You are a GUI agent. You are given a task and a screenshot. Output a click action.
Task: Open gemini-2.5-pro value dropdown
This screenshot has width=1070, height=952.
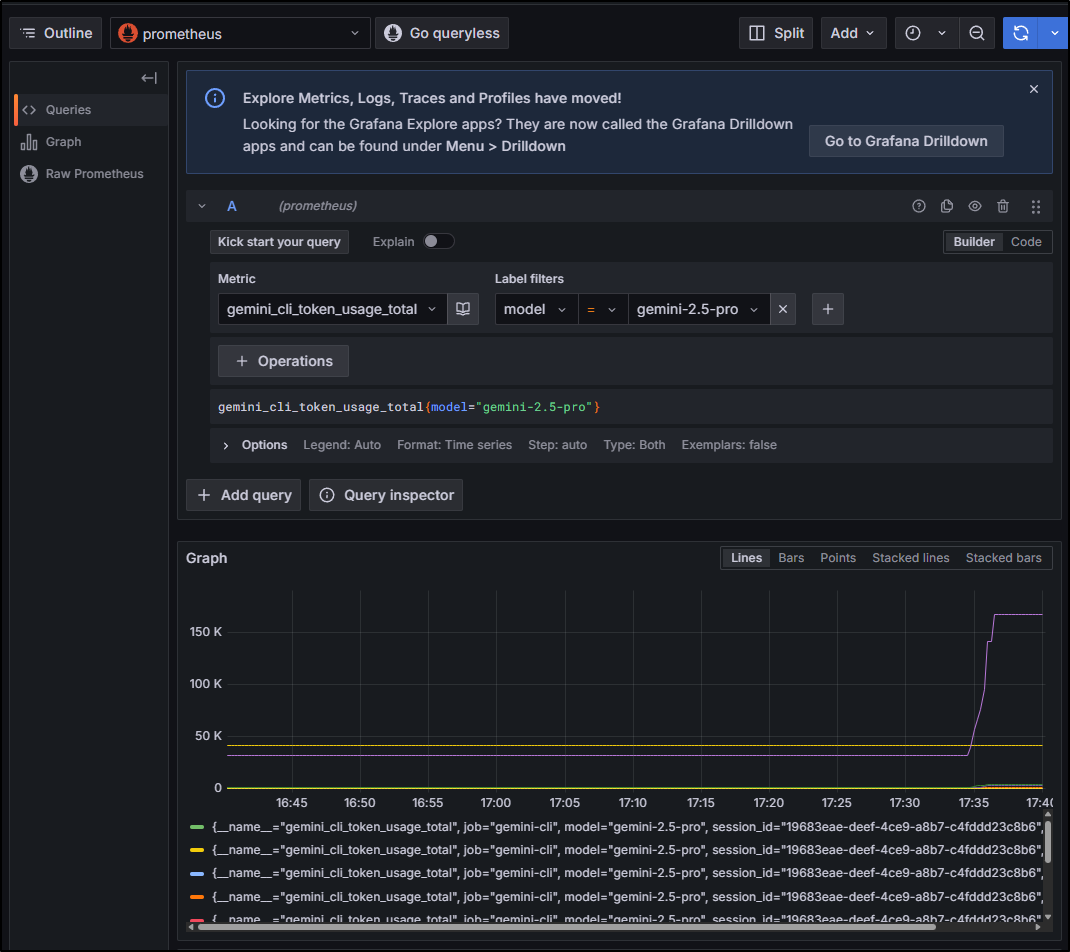pyautogui.click(x=699, y=309)
